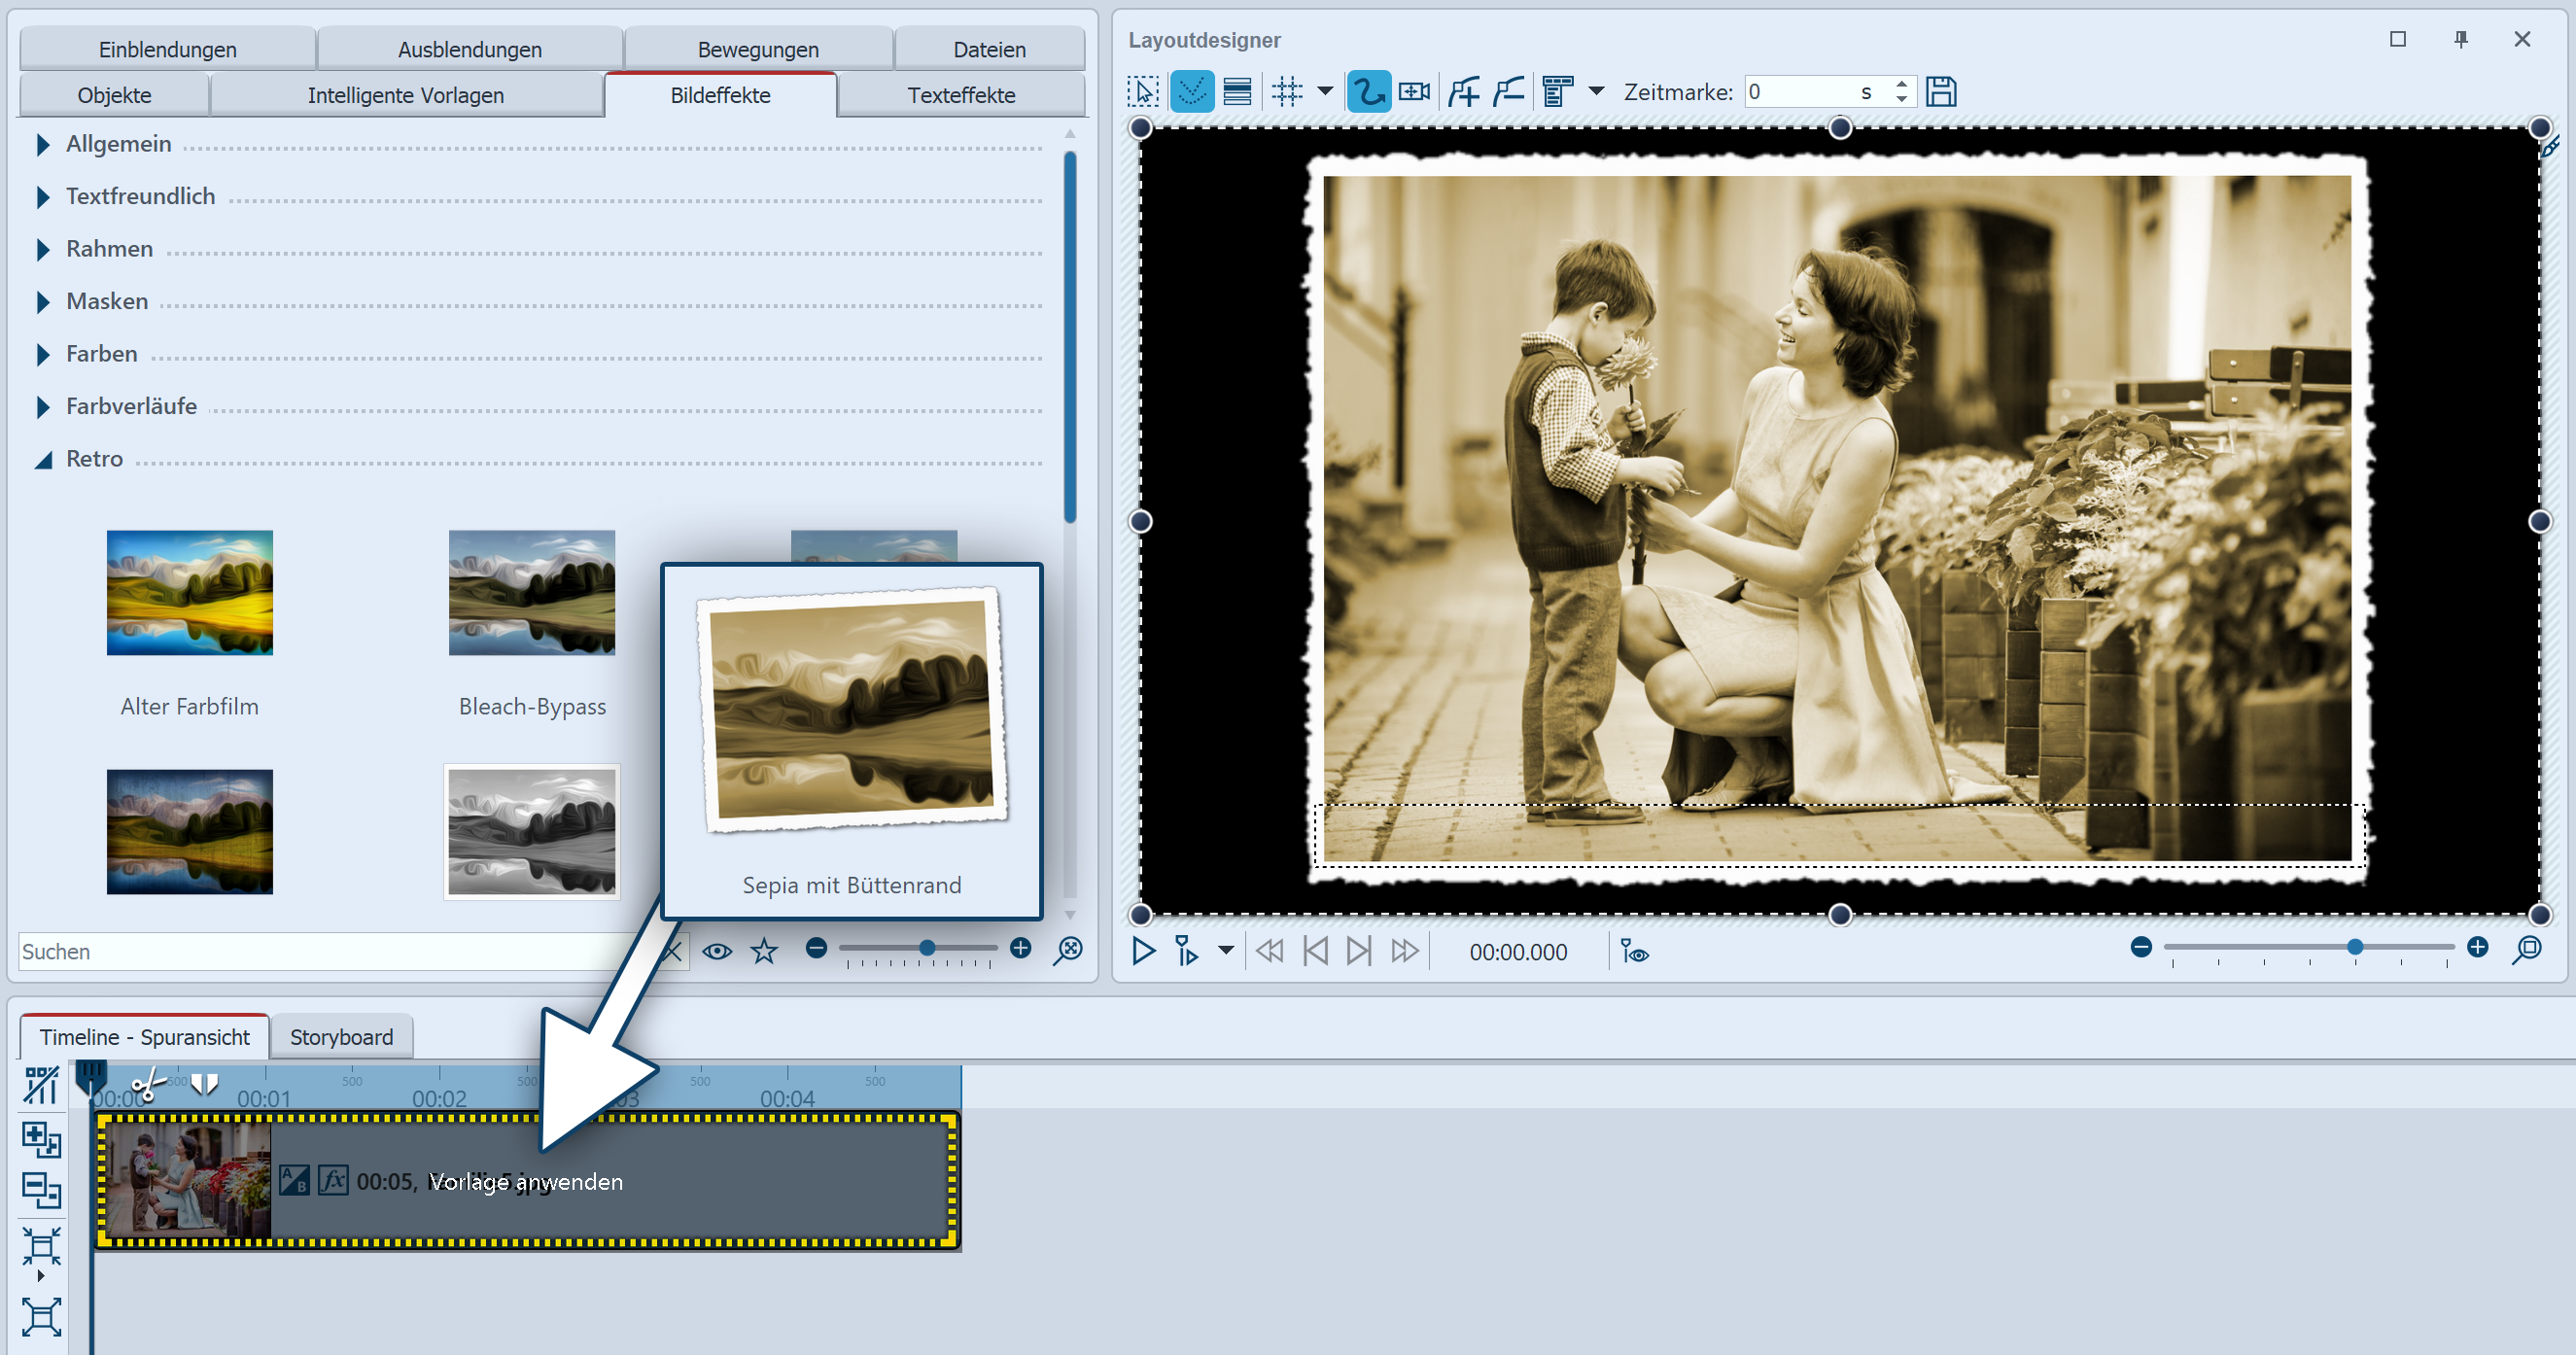
Task: Click the save icon in the Layoutdesigner toolbar
Action: pyautogui.click(x=1941, y=92)
